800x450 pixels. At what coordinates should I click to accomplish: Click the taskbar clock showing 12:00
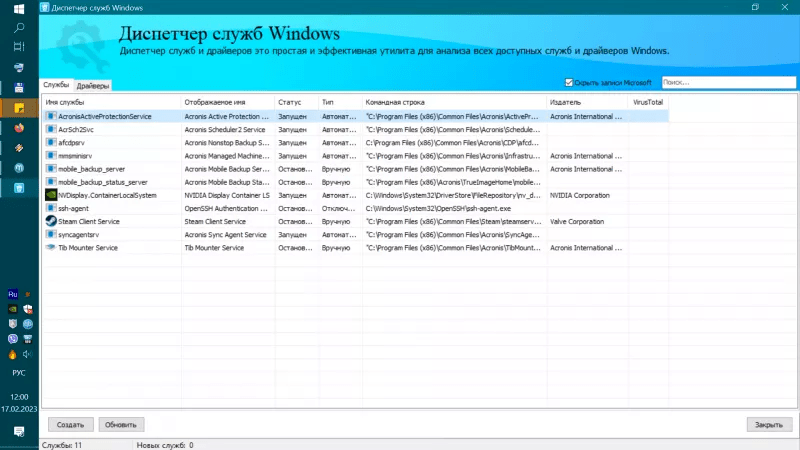19,396
